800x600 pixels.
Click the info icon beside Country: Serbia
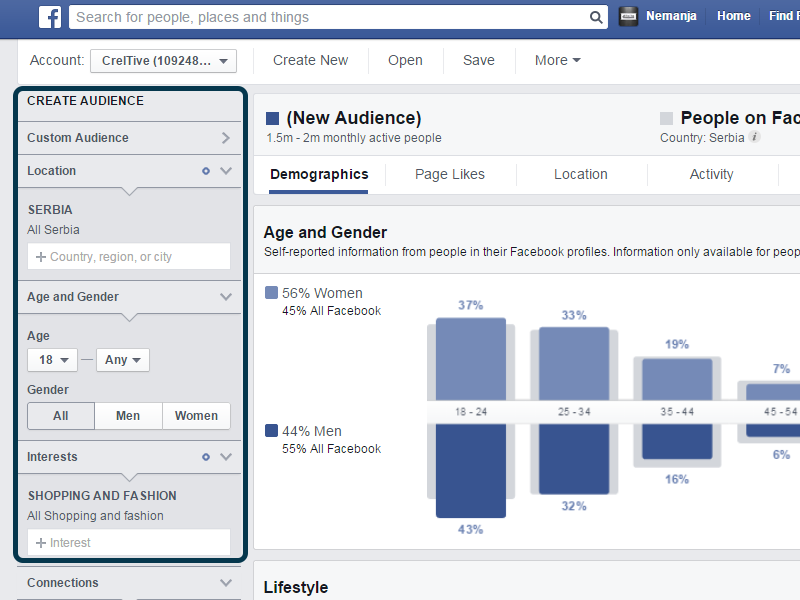click(754, 137)
